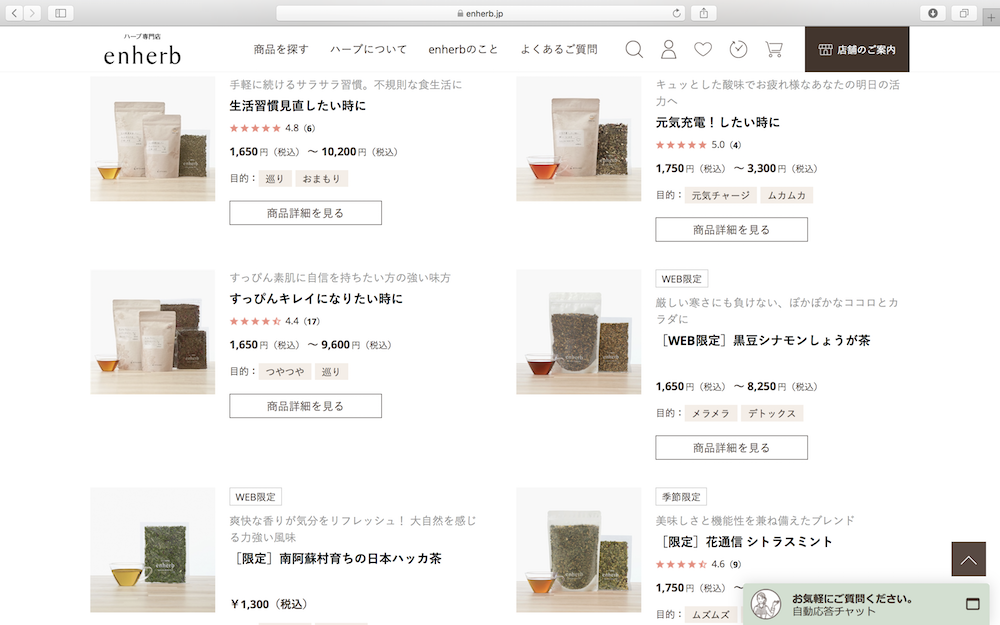This screenshot has width=1000, height=625.
Task: Toggle the Safari sidebar button
Action: click(61, 13)
